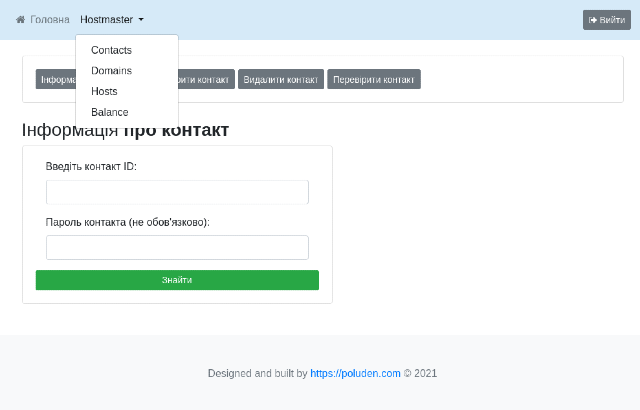Click the logout arrow icon
Screen dimensions: 640x410
[593, 20]
